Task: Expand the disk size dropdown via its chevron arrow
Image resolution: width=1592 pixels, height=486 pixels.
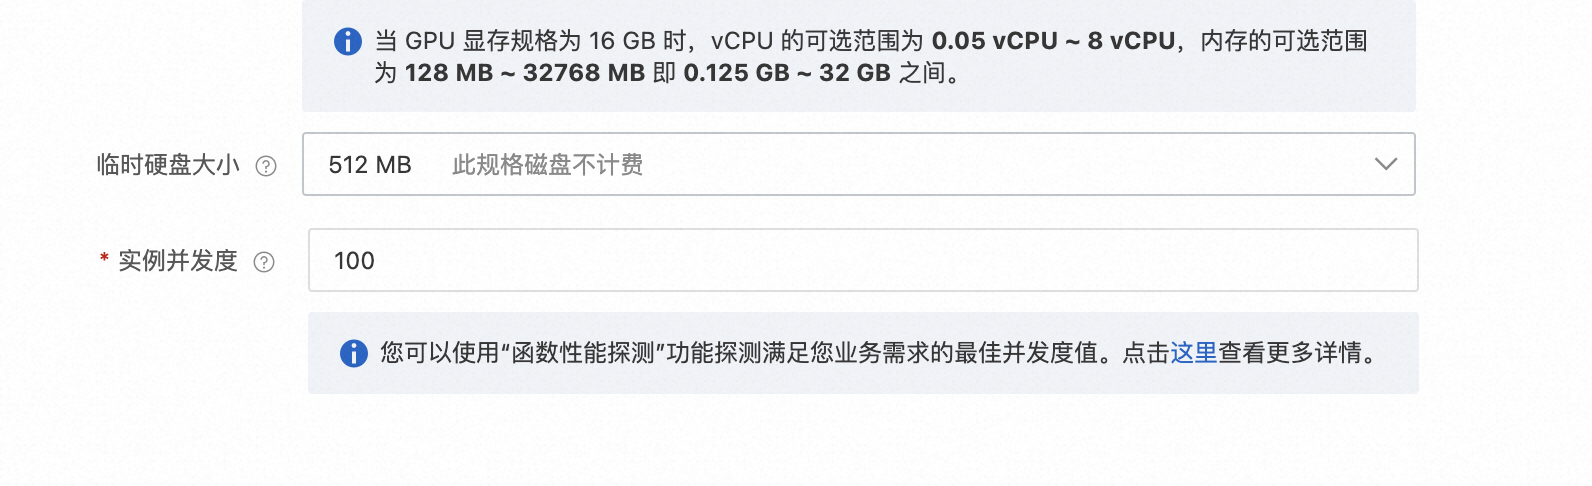Action: 1385,164
